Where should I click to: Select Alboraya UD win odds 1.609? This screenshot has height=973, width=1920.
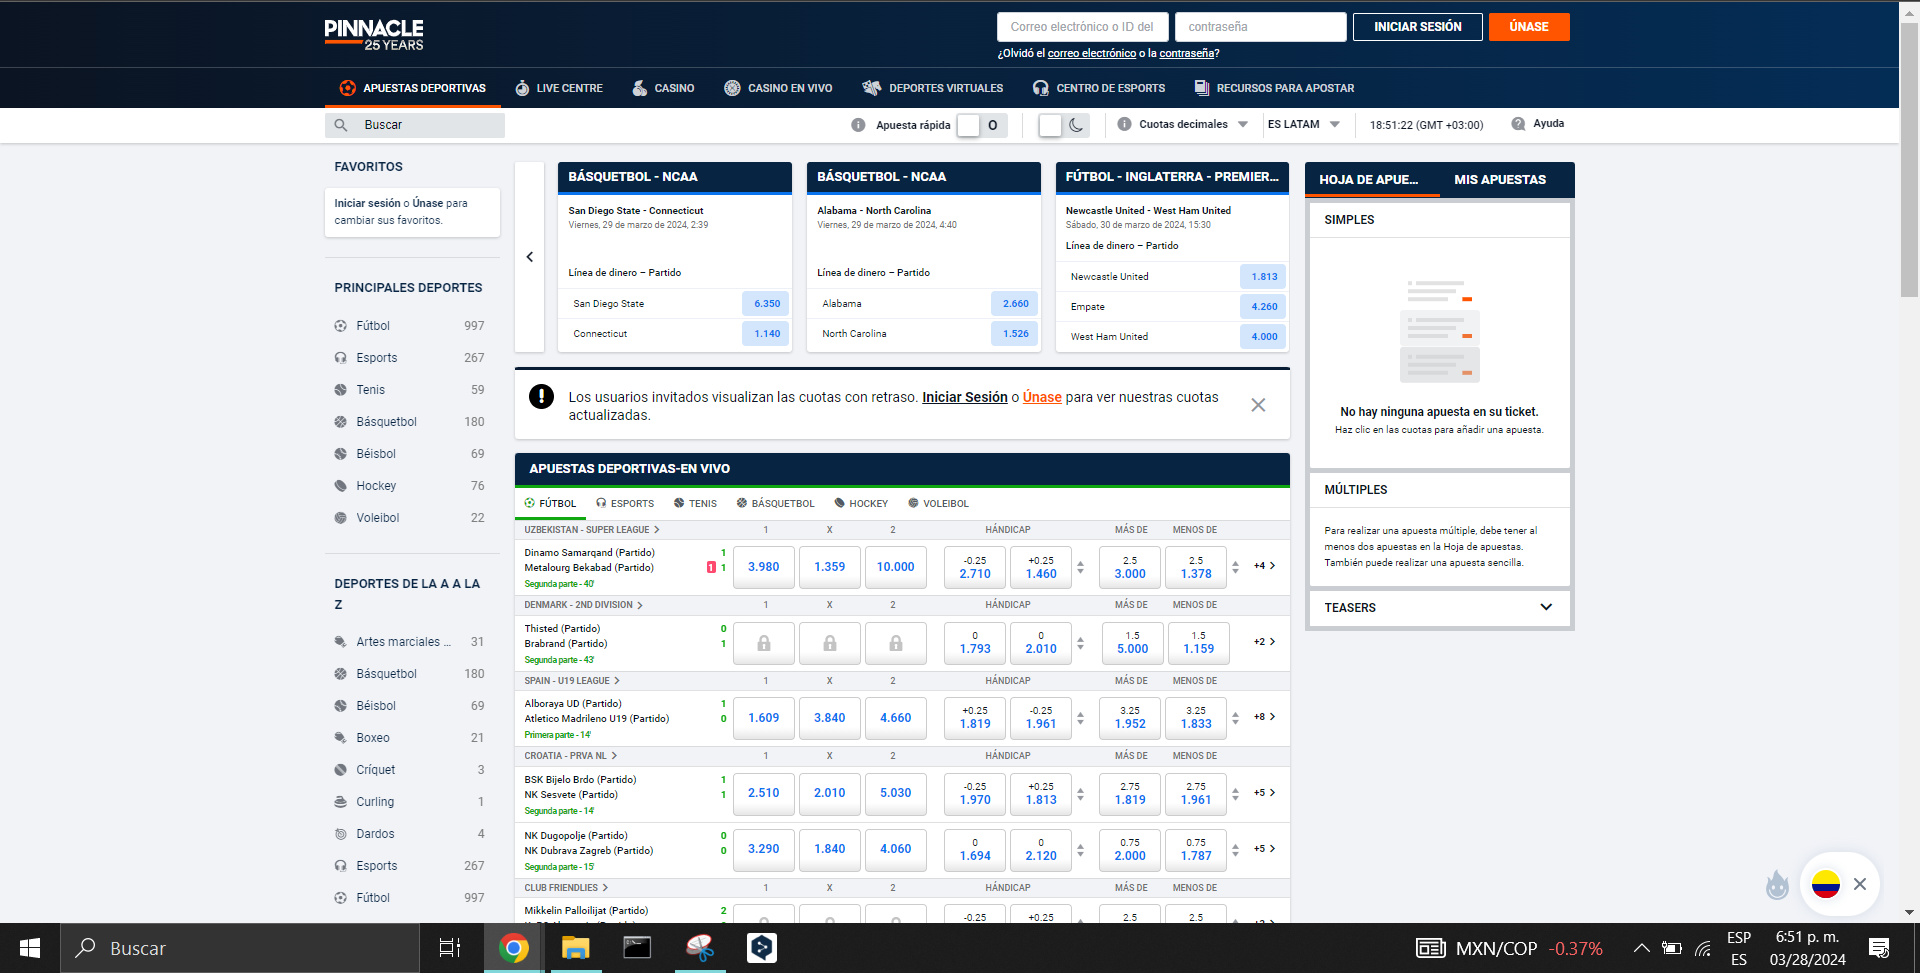pos(764,718)
